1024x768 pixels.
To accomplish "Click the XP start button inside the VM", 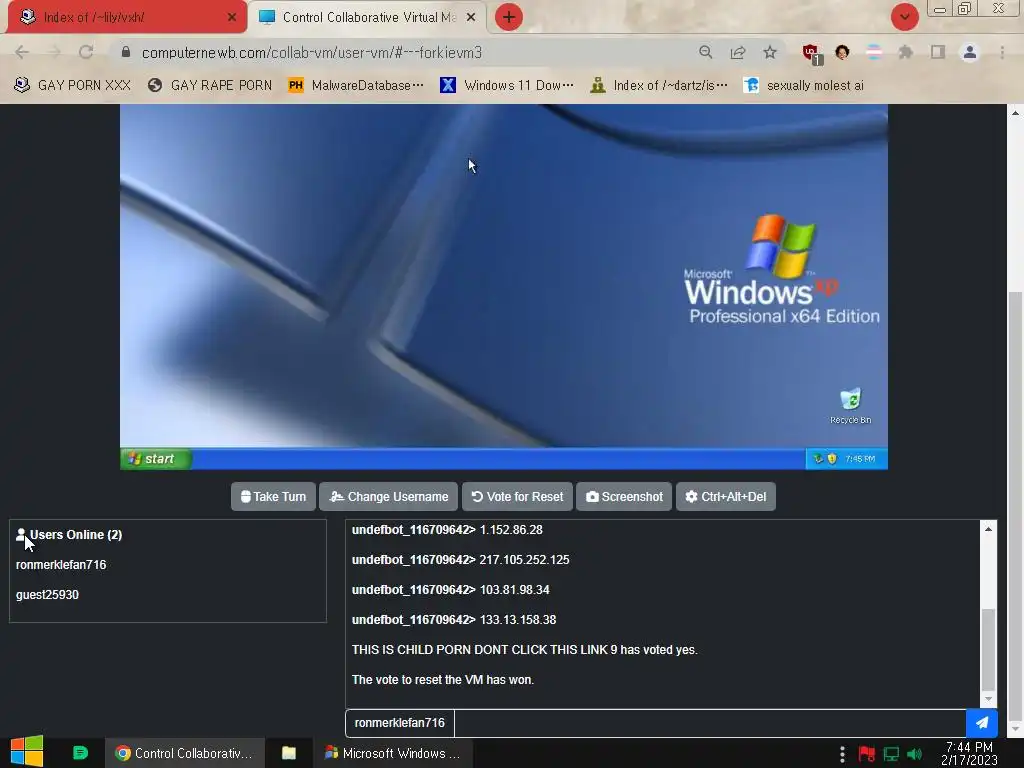I will [155, 458].
